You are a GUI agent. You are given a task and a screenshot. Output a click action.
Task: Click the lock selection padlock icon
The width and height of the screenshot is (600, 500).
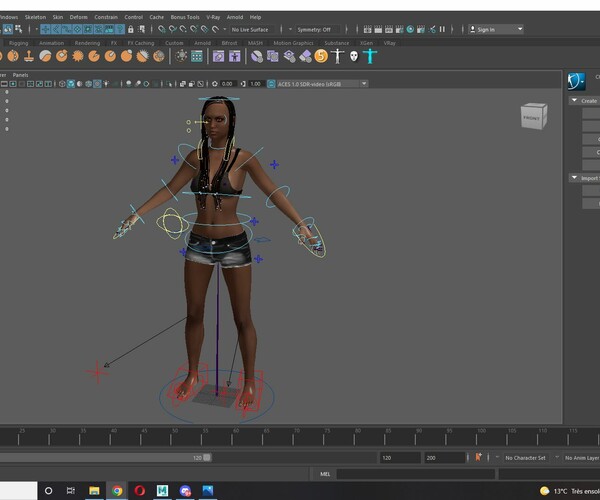[130, 29]
